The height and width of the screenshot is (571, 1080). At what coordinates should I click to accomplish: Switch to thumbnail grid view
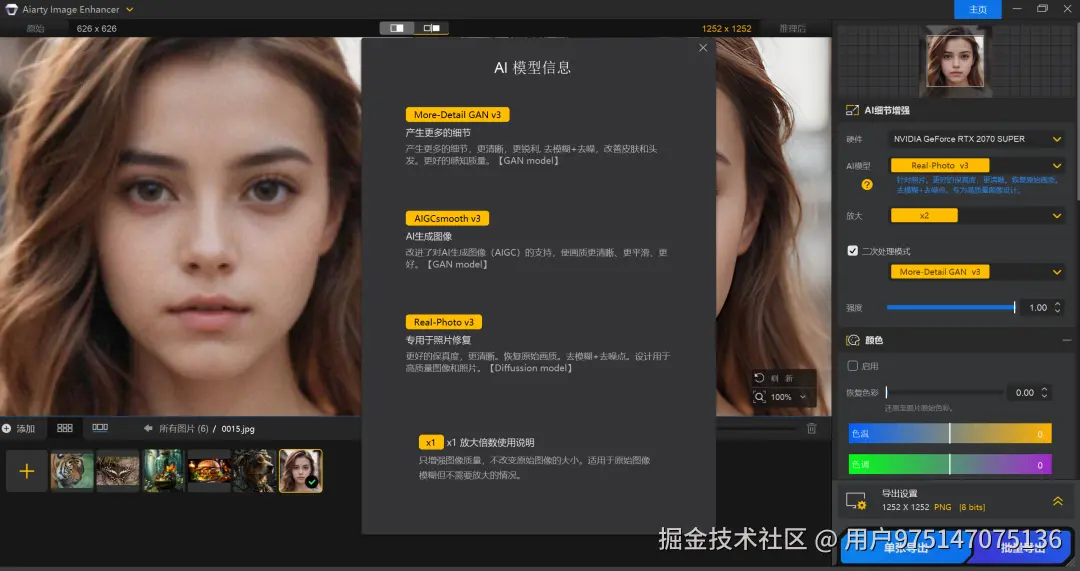[65, 428]
